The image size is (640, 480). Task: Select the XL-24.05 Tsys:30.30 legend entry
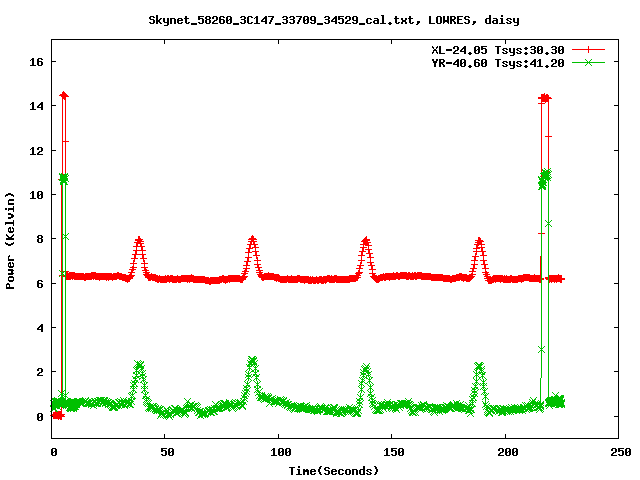[x=498, y=50]
